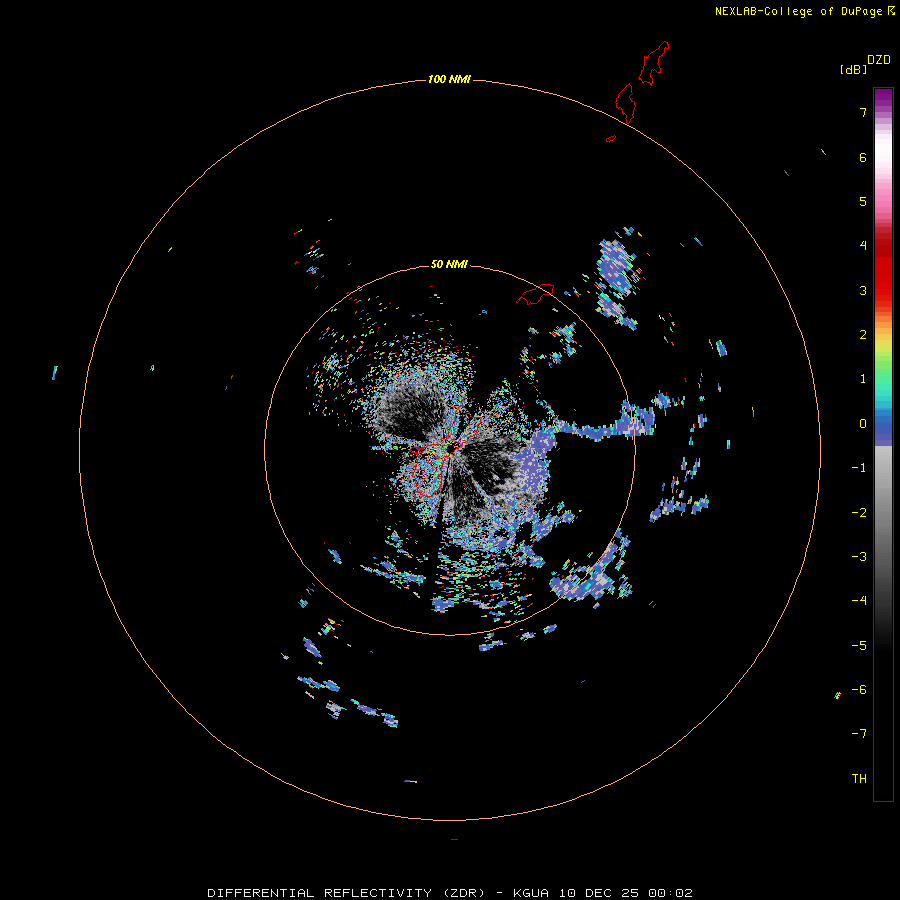Viewport: 900px width, 900px height.
Task: Click the 6 value on the dB scale
Action: point(863,157)
